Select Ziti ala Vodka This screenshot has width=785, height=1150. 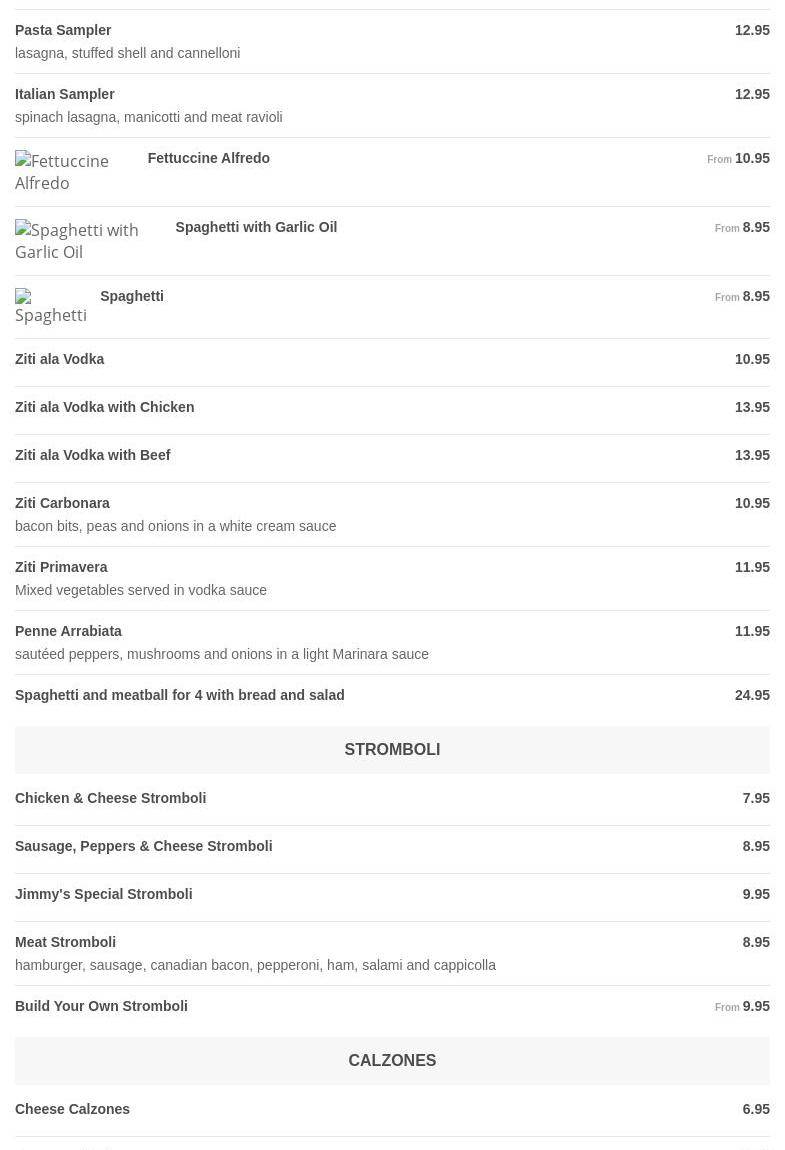[60, 359]
